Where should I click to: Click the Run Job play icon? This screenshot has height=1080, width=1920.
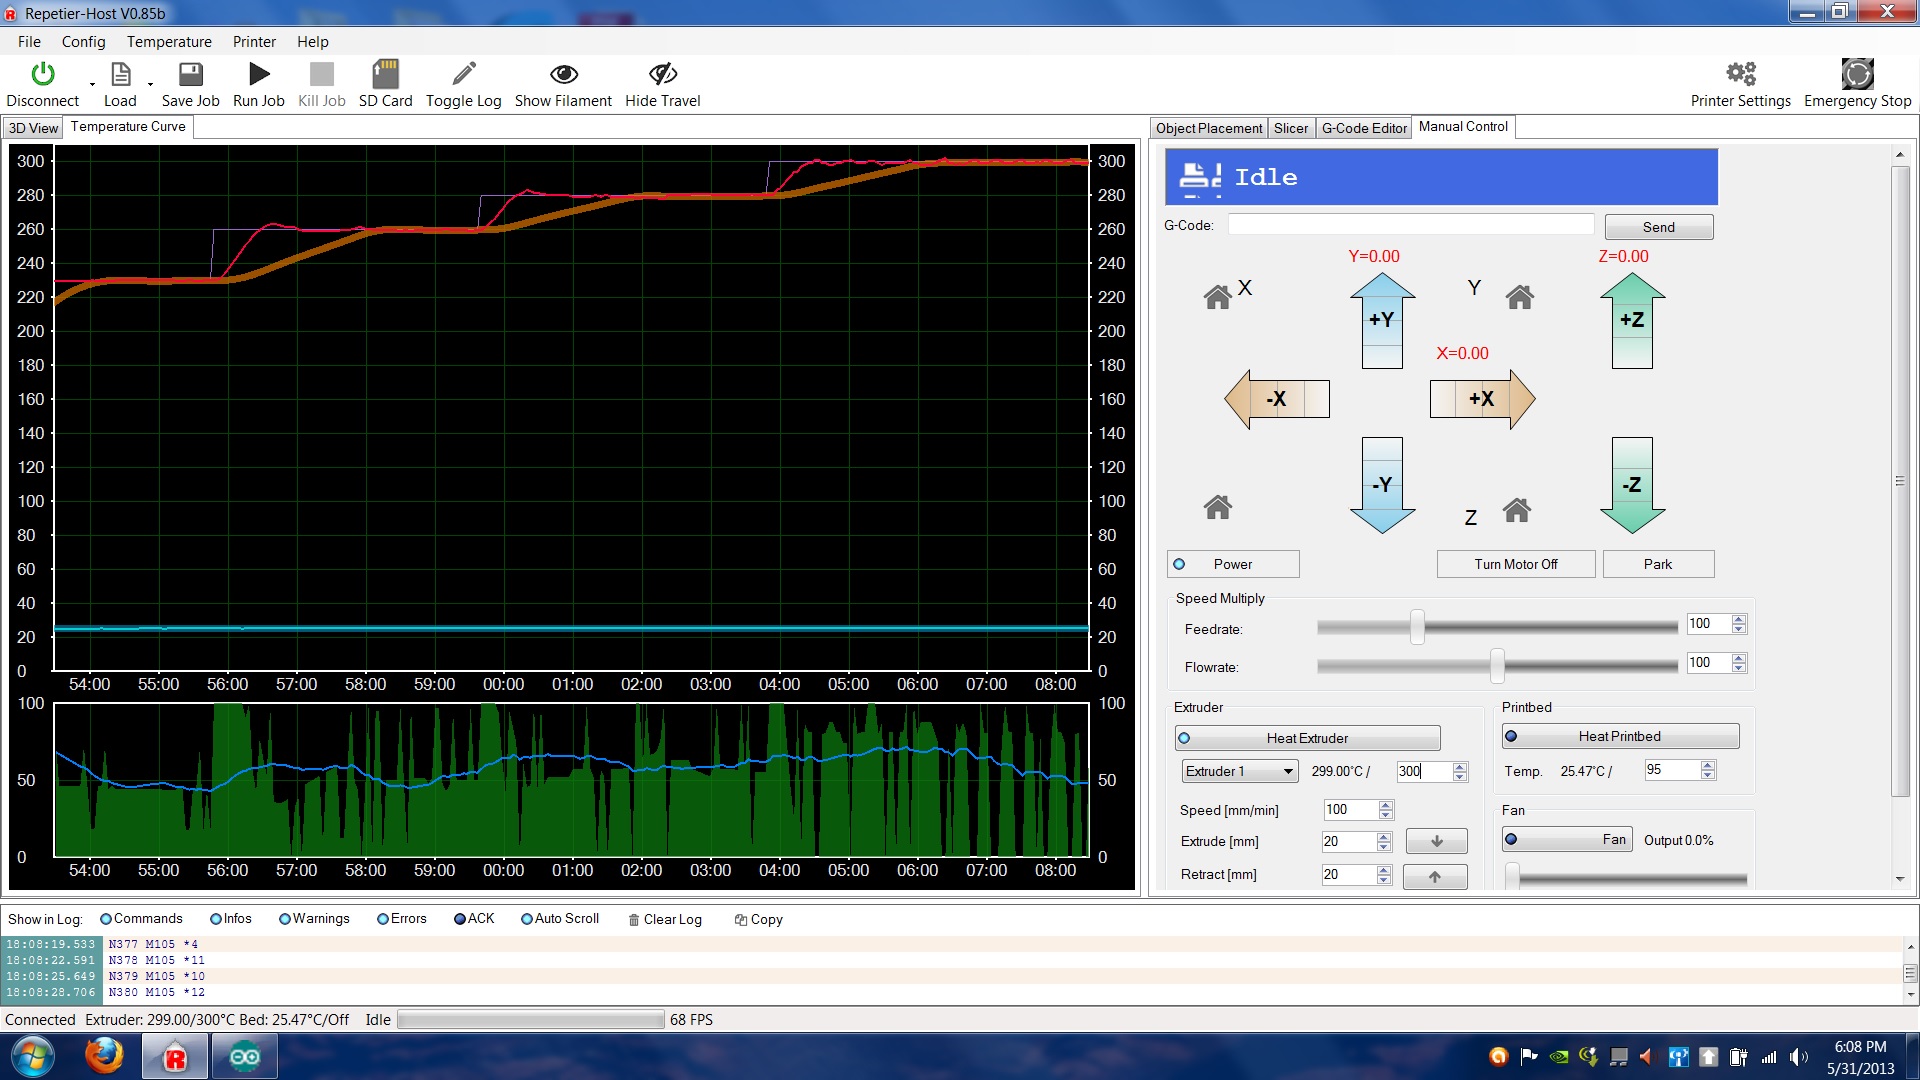coord(259,74)
